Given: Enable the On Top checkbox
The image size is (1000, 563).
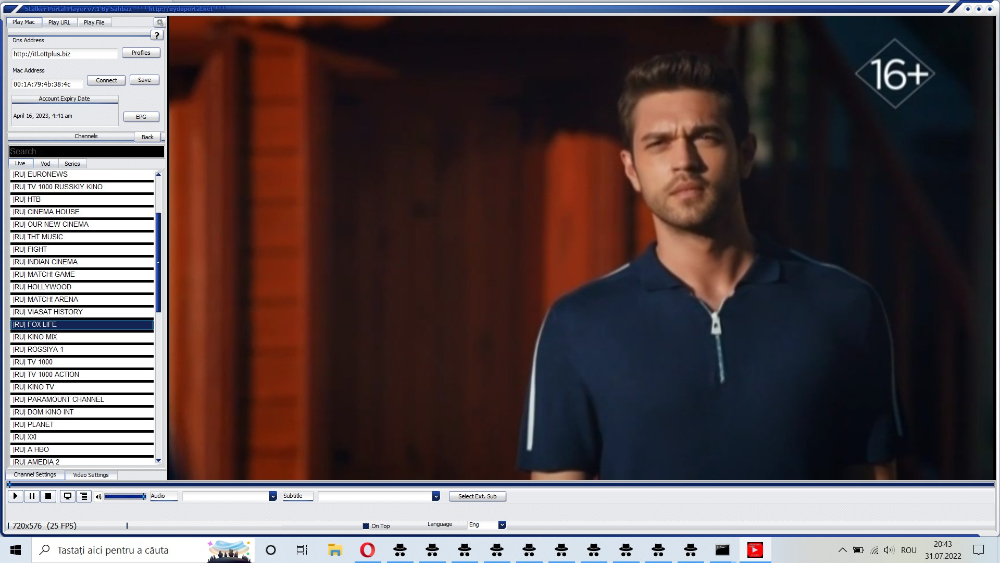Looking at the screenshot, I should coord(366,526).
